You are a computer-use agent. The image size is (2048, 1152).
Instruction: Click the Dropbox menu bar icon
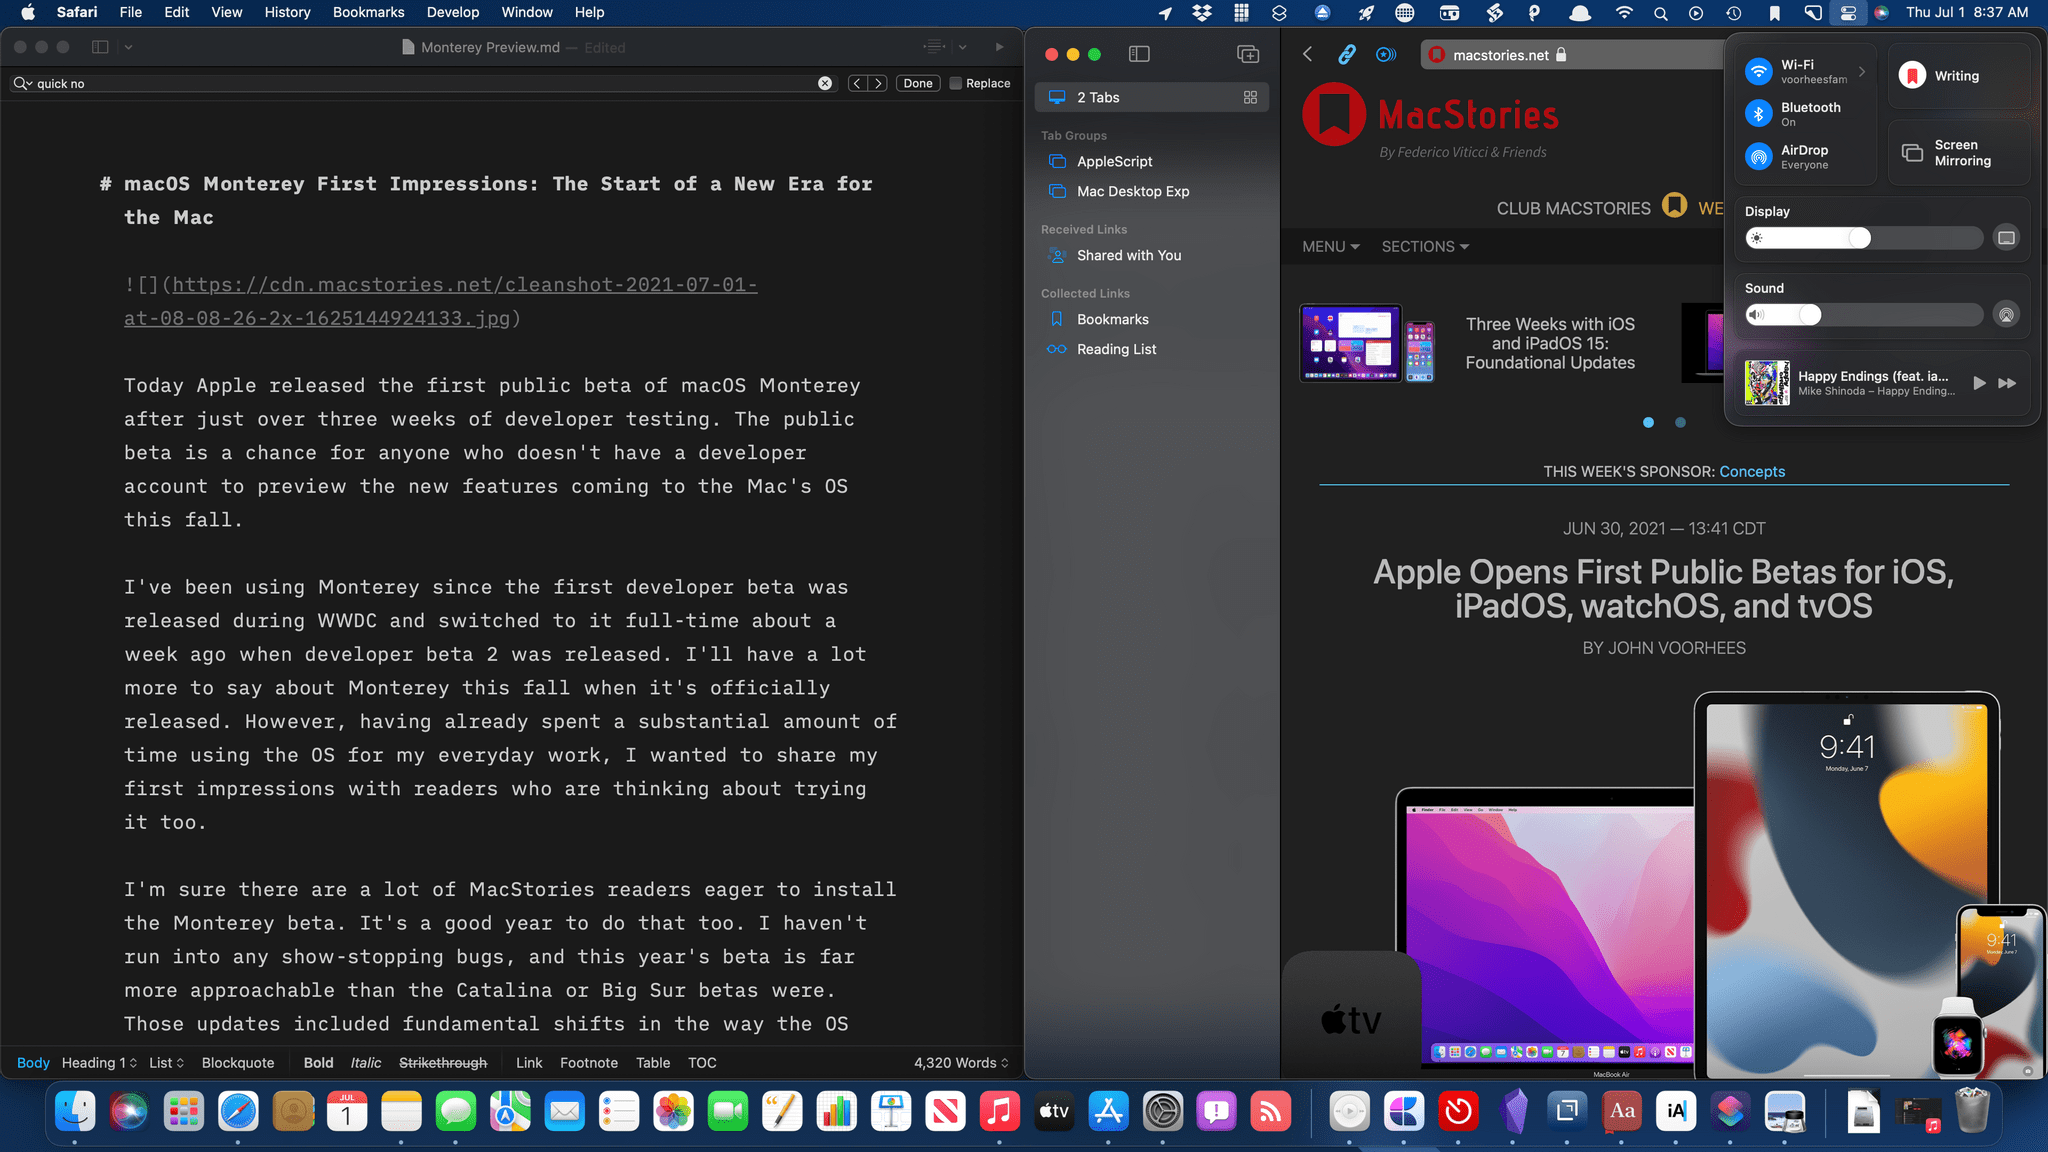coord(1202,13)
